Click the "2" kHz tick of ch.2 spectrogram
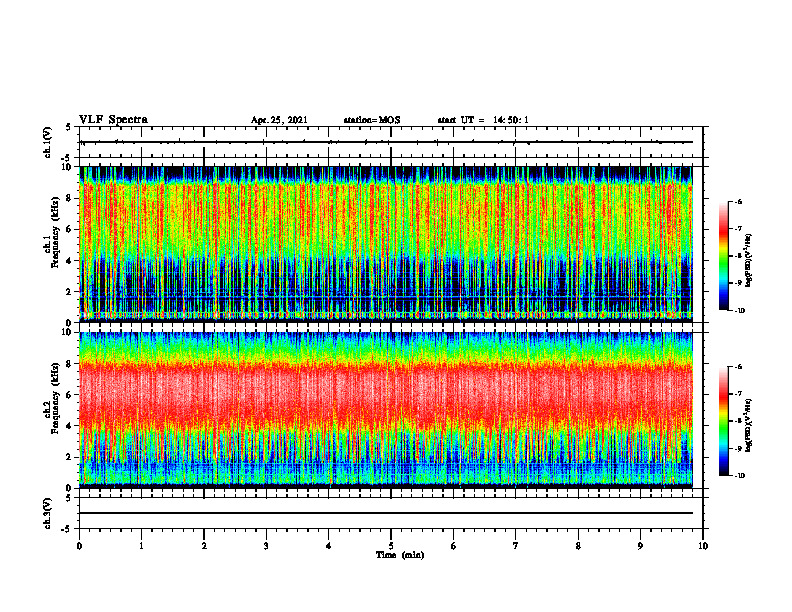Image resolution: width=792 pixels, height=612 pixels. coord(69,457)
